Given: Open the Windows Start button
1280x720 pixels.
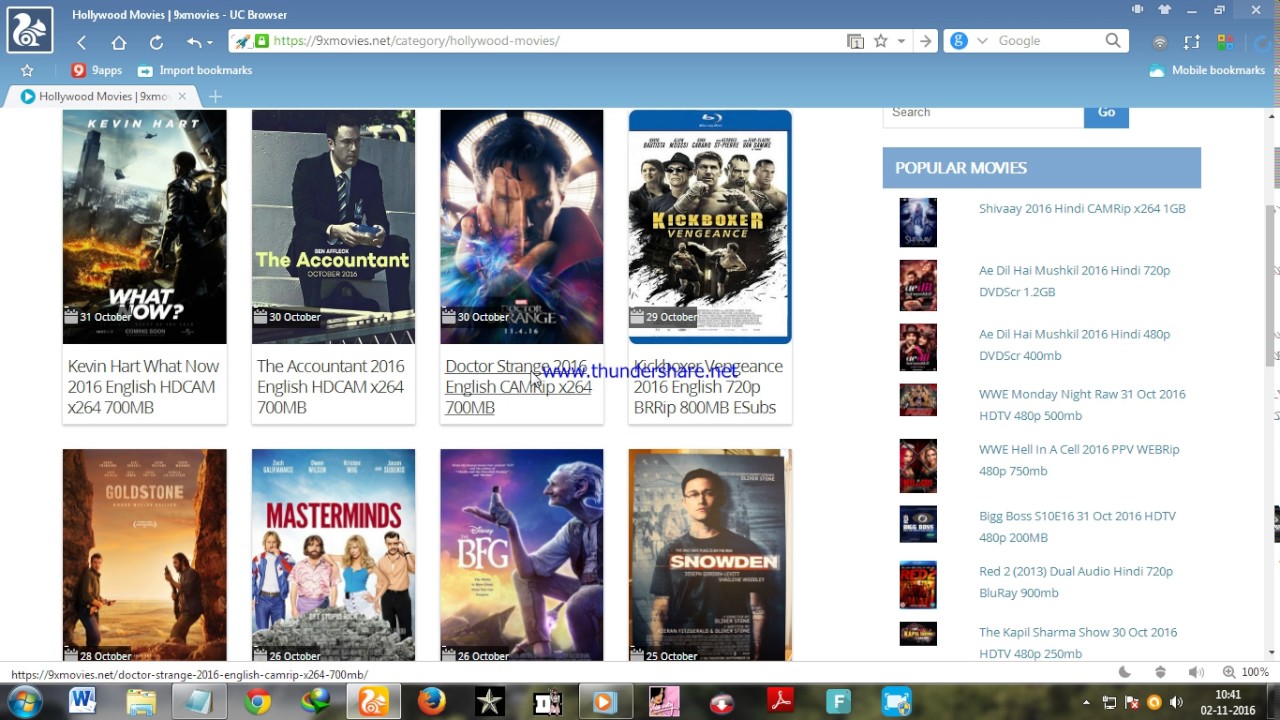Looking at the screenshot, I should tap(24, 703).
